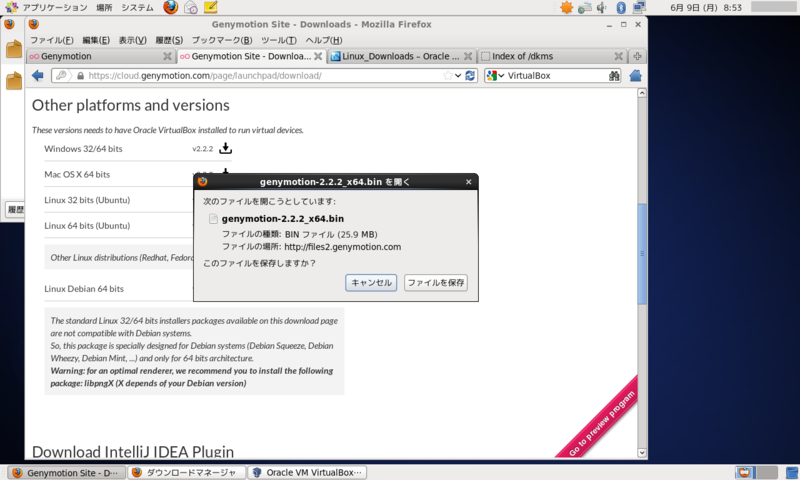Switch to Genymotion Site taskbar window
This screenshot has width=800, height=480.
pyautogui.click(x=67, y=472)
